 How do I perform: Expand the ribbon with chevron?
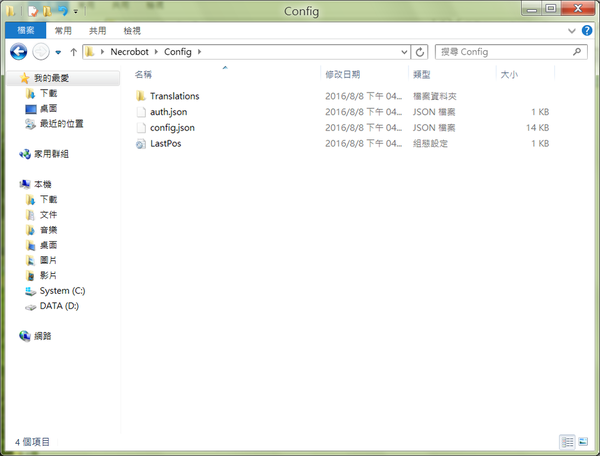[x=571, y=31]
